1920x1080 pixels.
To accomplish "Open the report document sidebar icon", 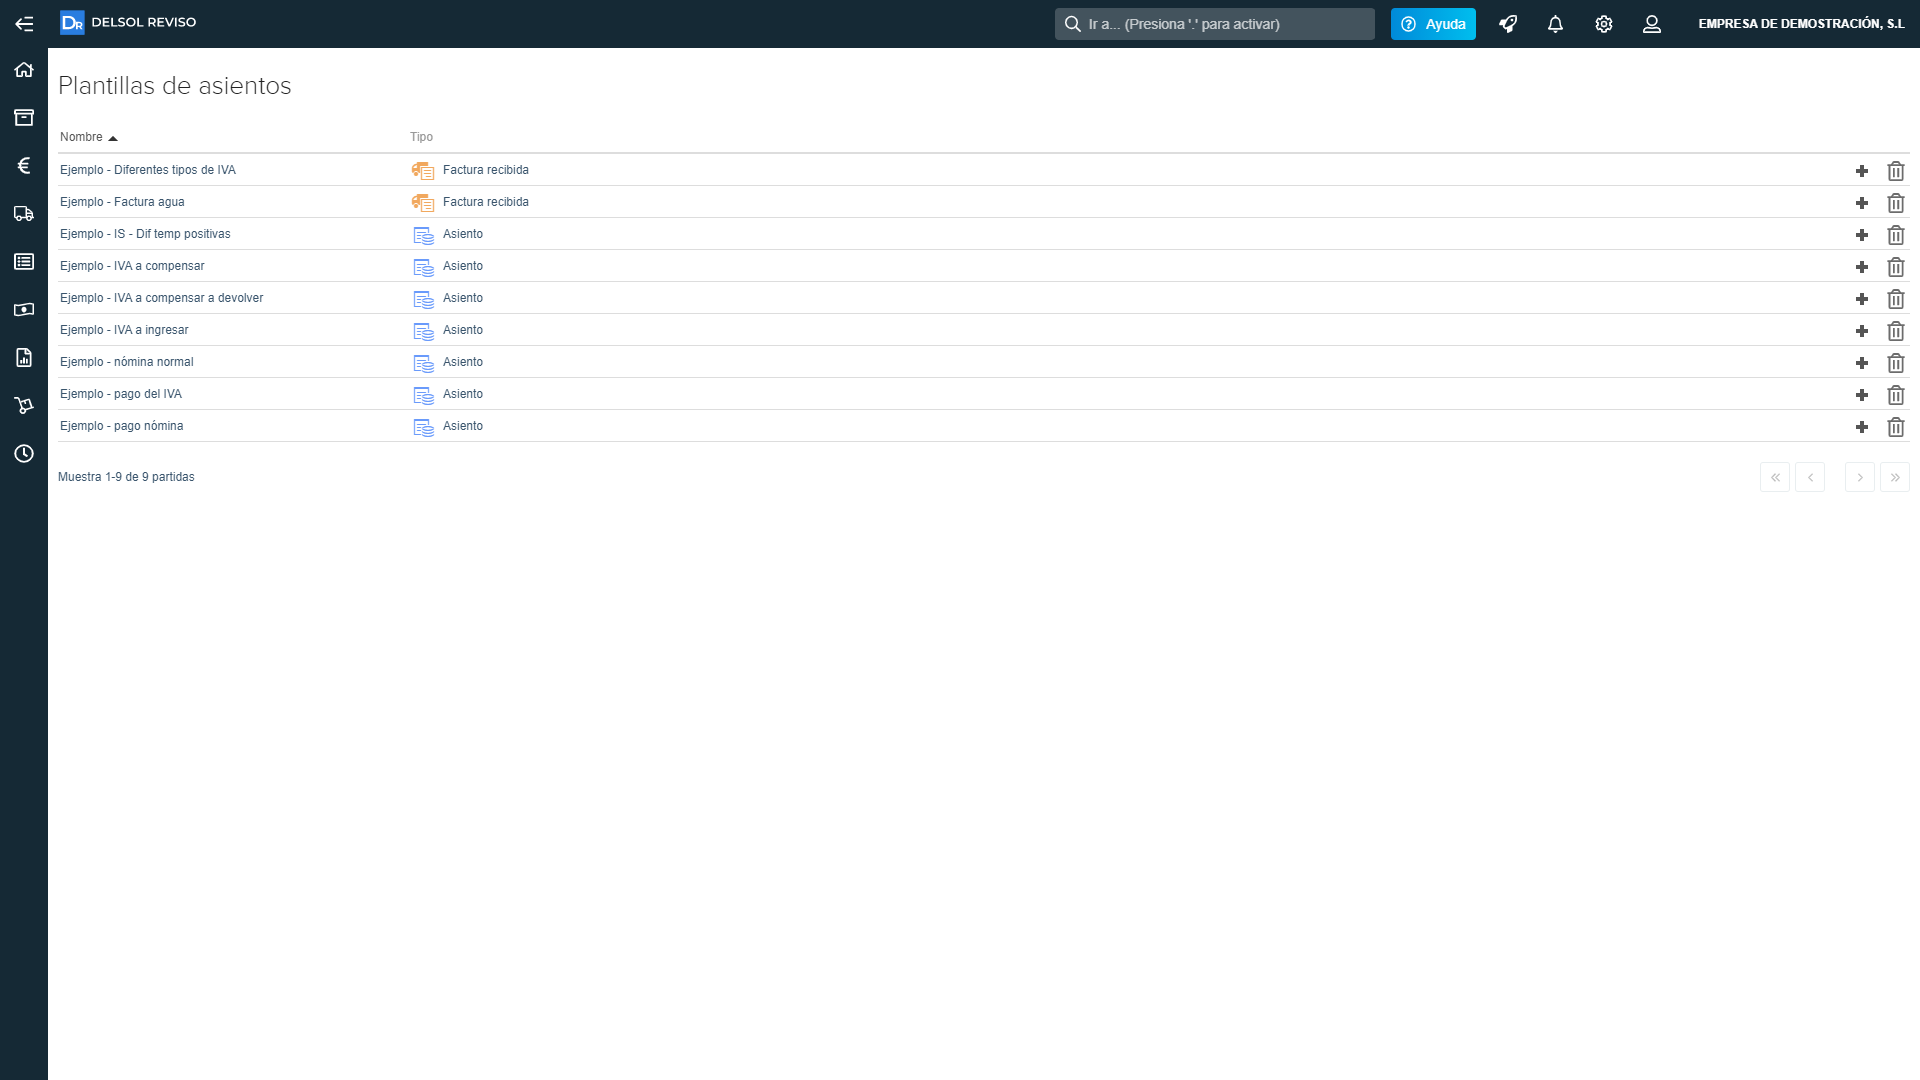I will coord(24,358).
